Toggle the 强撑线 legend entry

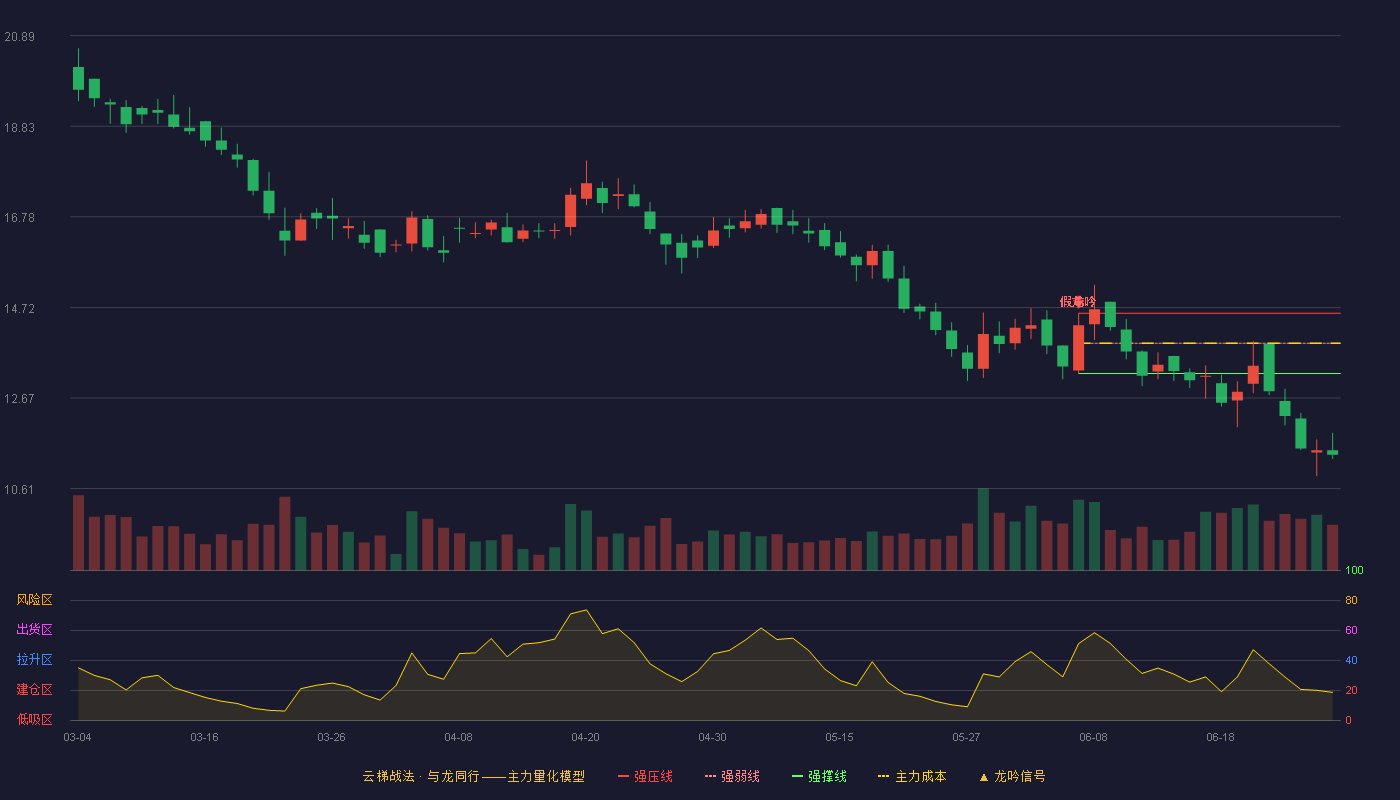click(819, 776)
